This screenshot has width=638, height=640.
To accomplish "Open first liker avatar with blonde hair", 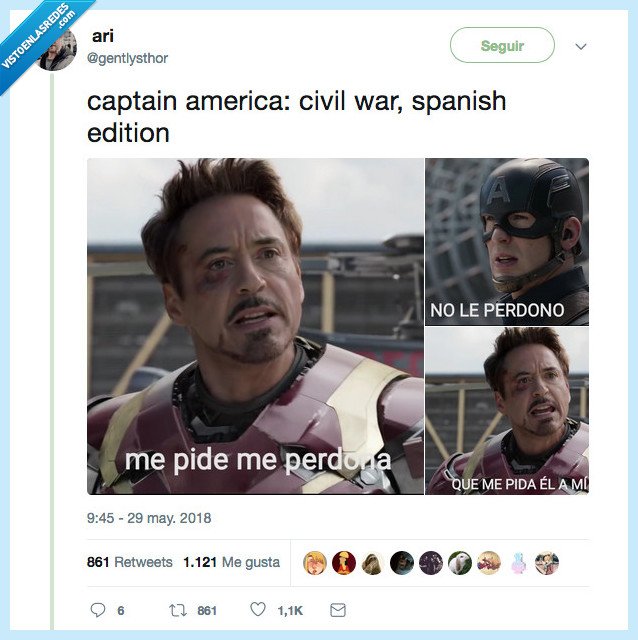I will [x=314, y=563].
